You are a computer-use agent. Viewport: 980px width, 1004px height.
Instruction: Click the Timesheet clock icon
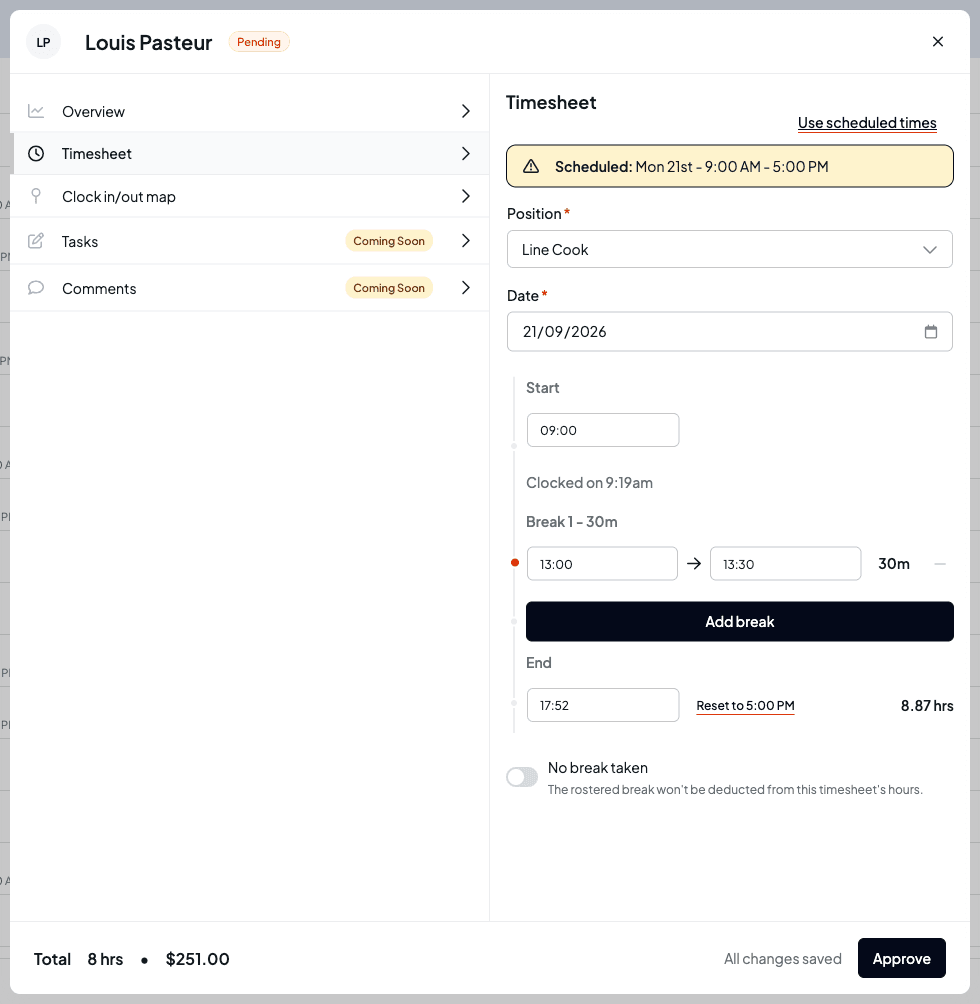tap(36, 154)
